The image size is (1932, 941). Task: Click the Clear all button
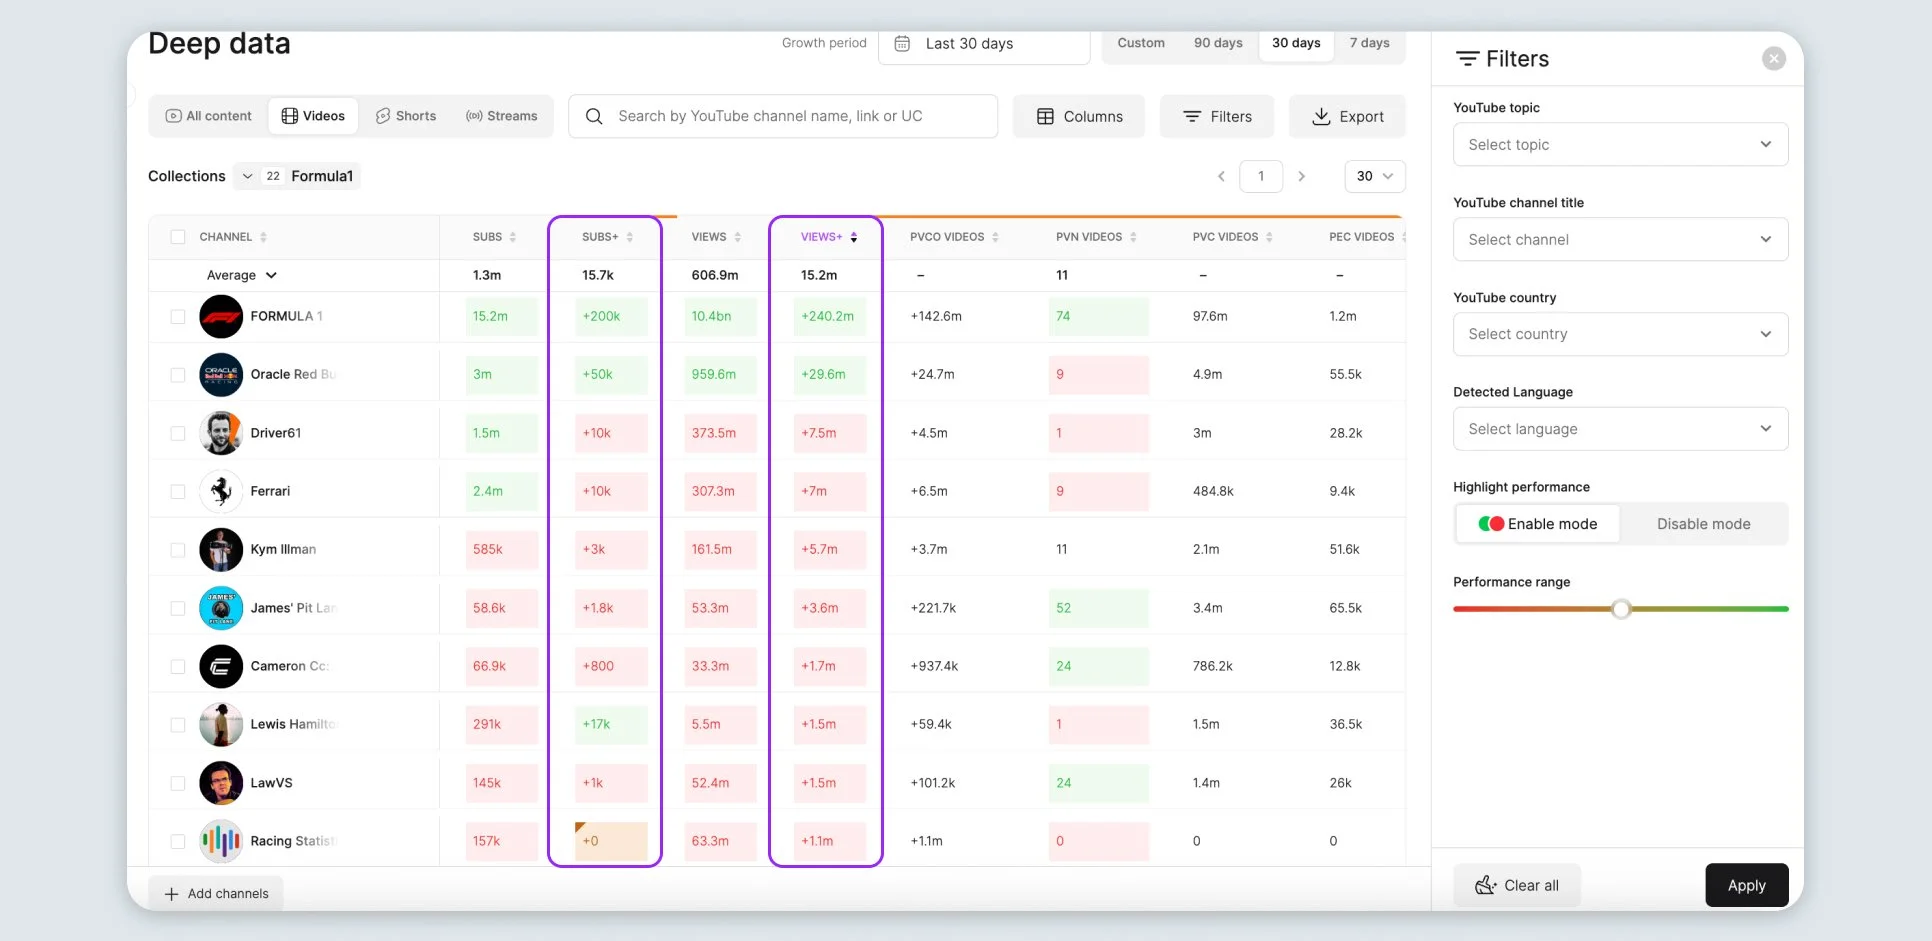[1517, 885]
